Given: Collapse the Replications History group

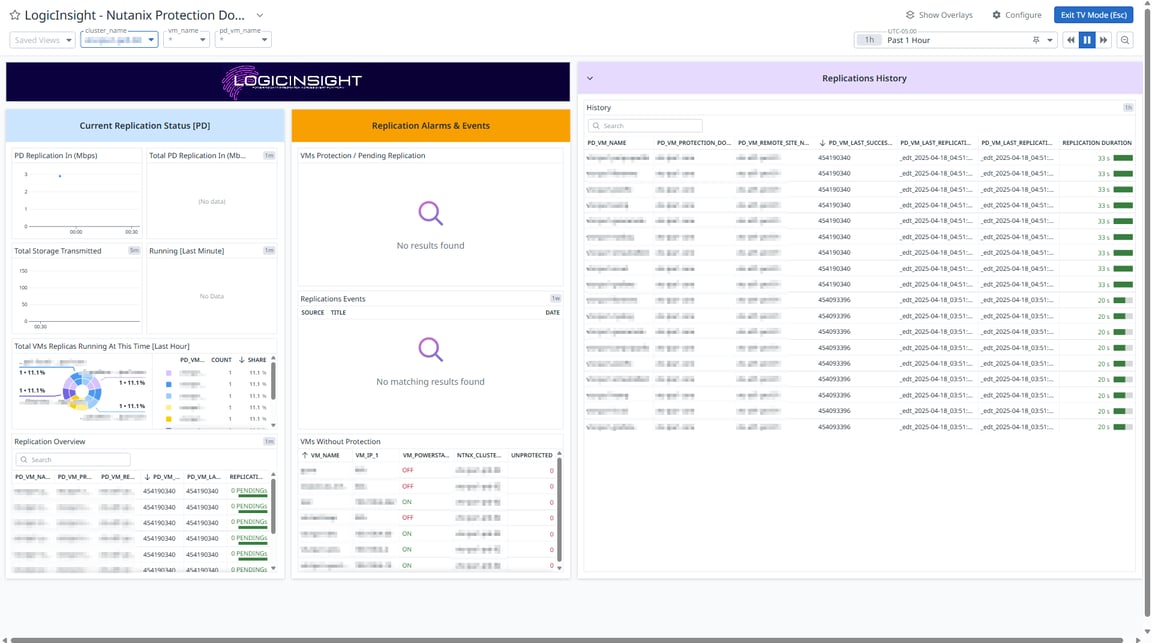Looking at the screenshot, I should [589, 78].
